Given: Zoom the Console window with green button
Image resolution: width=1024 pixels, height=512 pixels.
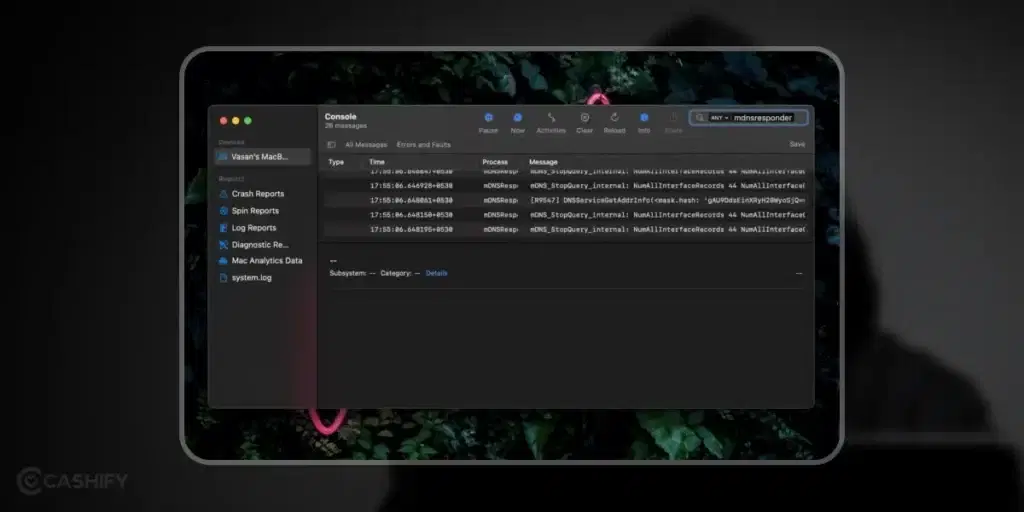Looking at the screenshot, I should point(248,121).
